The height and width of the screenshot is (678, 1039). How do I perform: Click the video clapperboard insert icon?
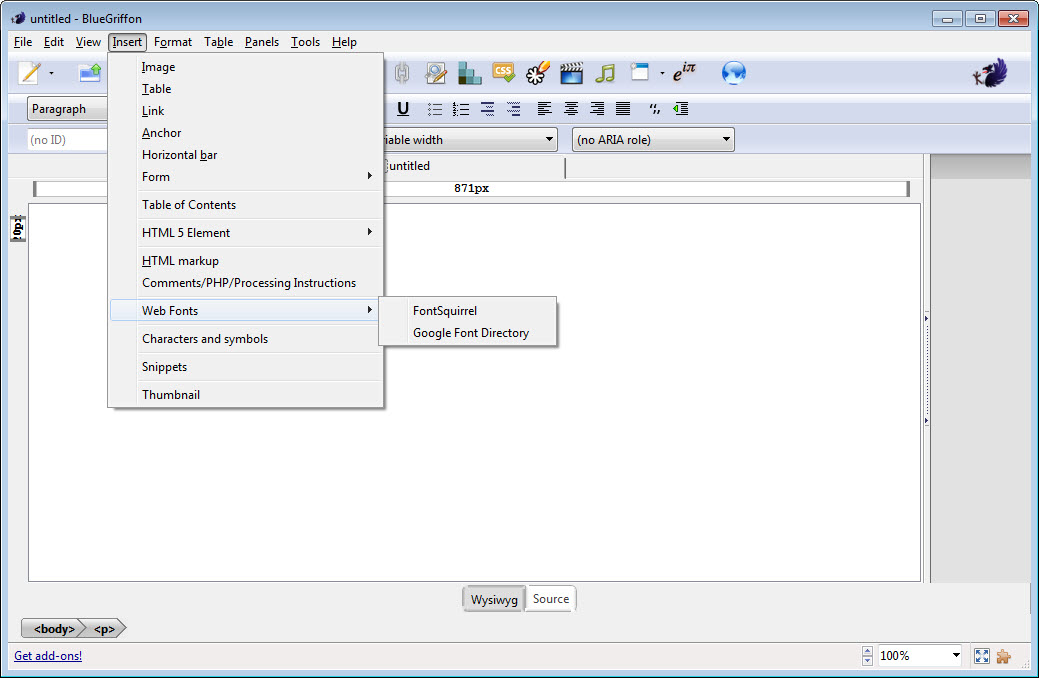click(x=571, y=73)
